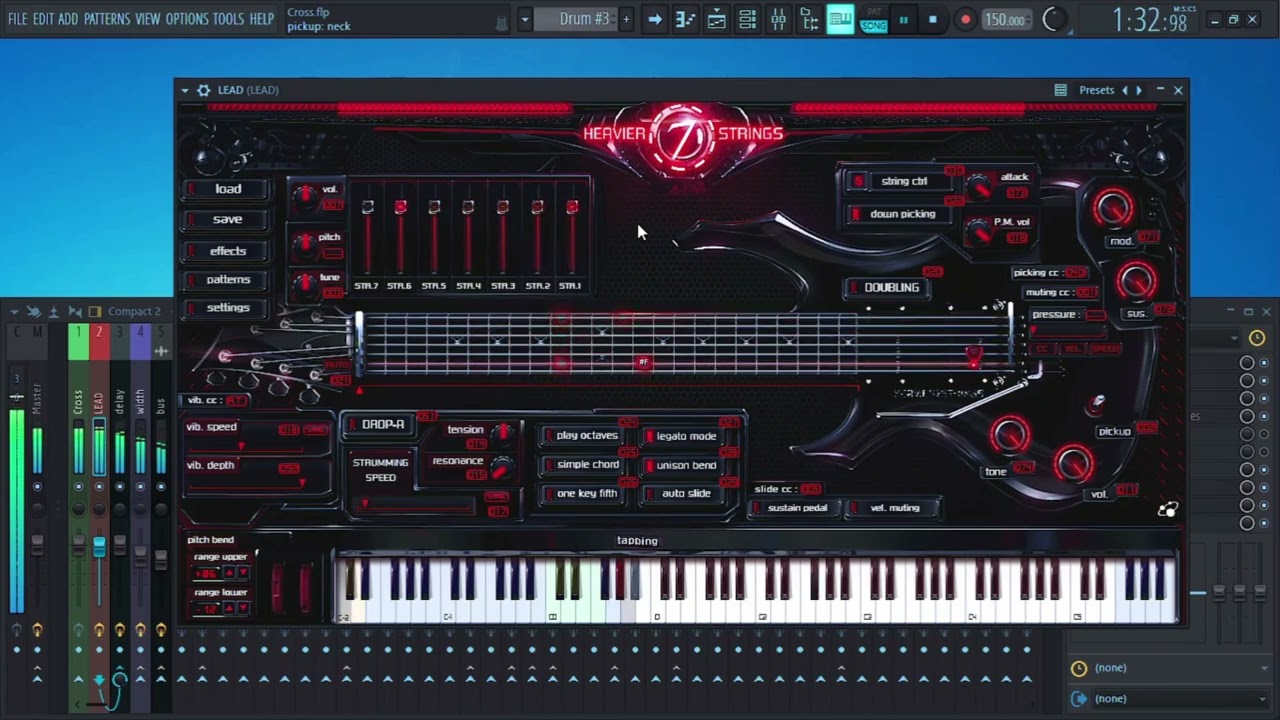Click the save button in Heavier7Strings

228,219
